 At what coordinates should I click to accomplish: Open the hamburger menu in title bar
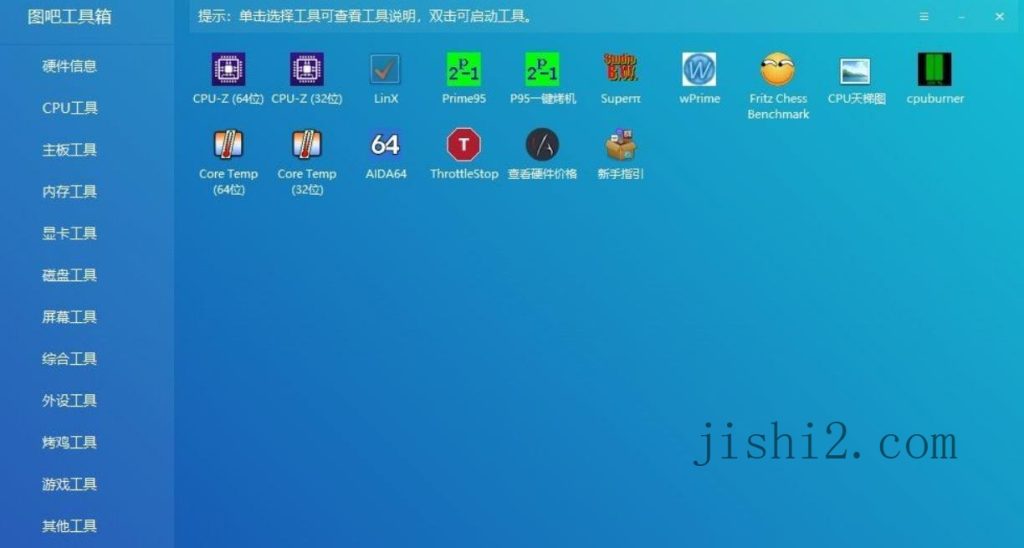click(x=924, y=17)
